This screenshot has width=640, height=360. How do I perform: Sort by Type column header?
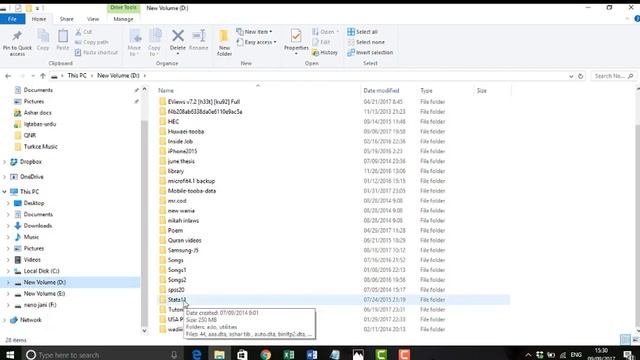[x=427, y=91]
